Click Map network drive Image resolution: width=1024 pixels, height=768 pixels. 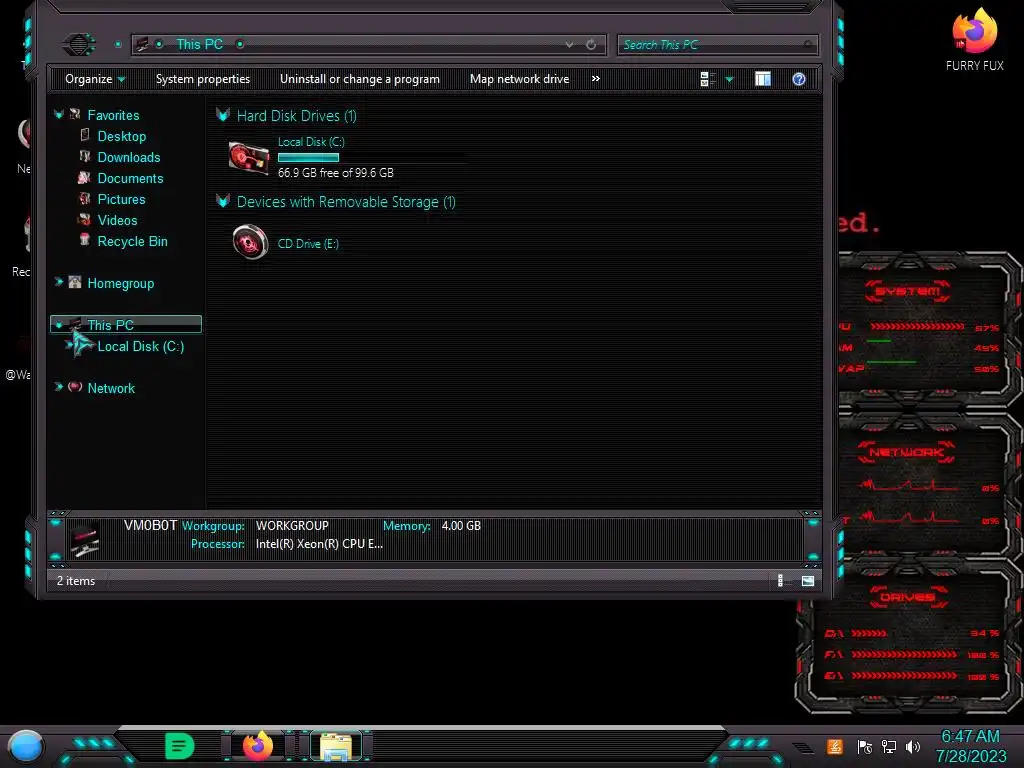(x=519, y=79)
